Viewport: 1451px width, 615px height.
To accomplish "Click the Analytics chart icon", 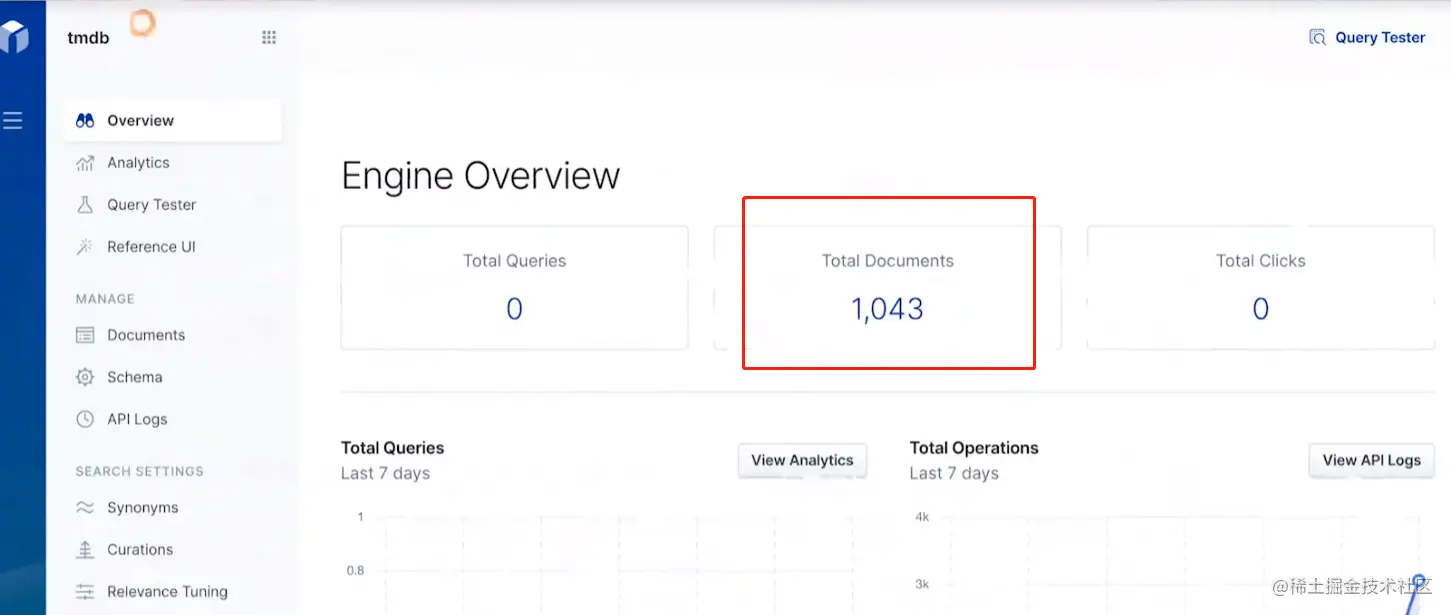I will [85, 163].
